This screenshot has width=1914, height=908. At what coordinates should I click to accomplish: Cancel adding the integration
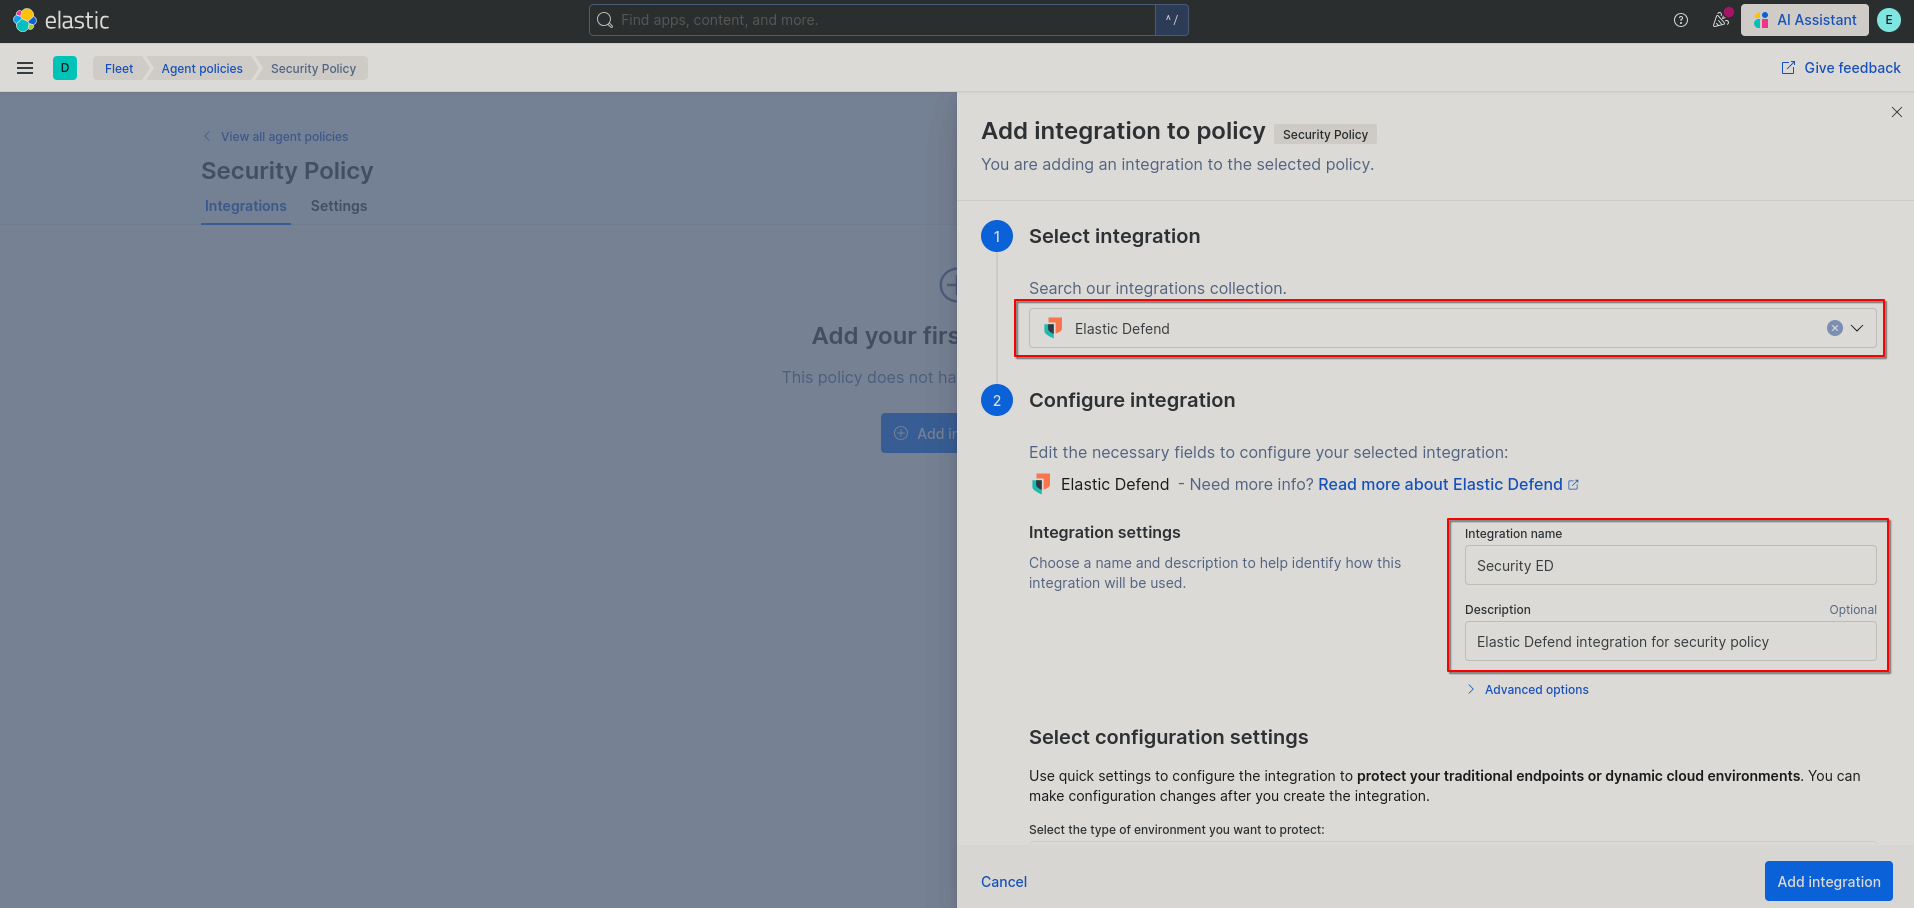(1004, 882)
